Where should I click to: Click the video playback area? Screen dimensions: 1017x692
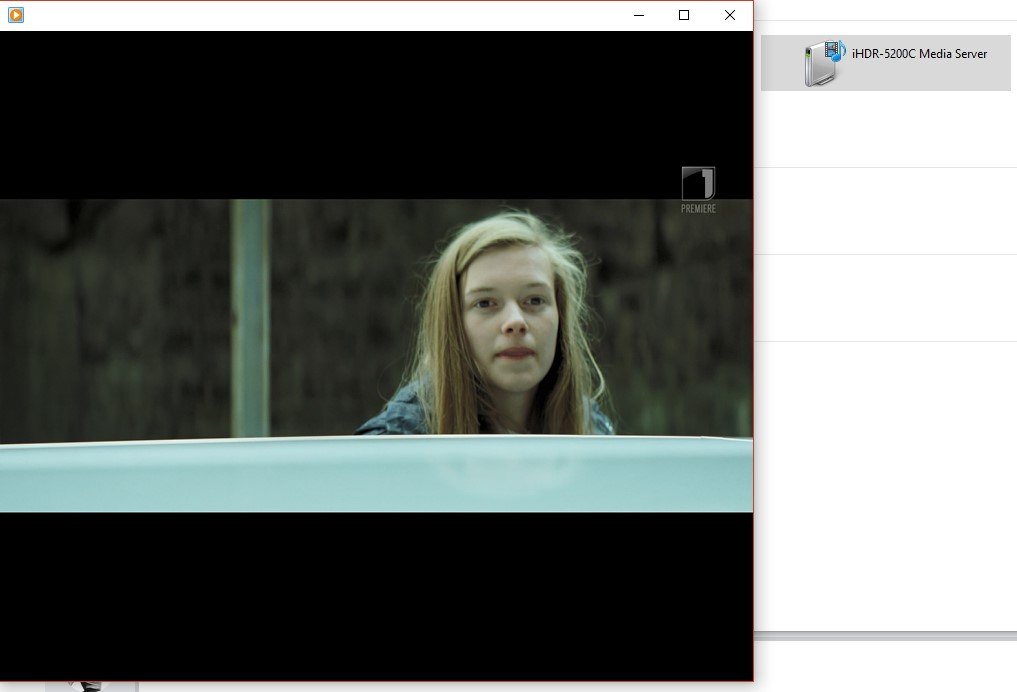376,355
